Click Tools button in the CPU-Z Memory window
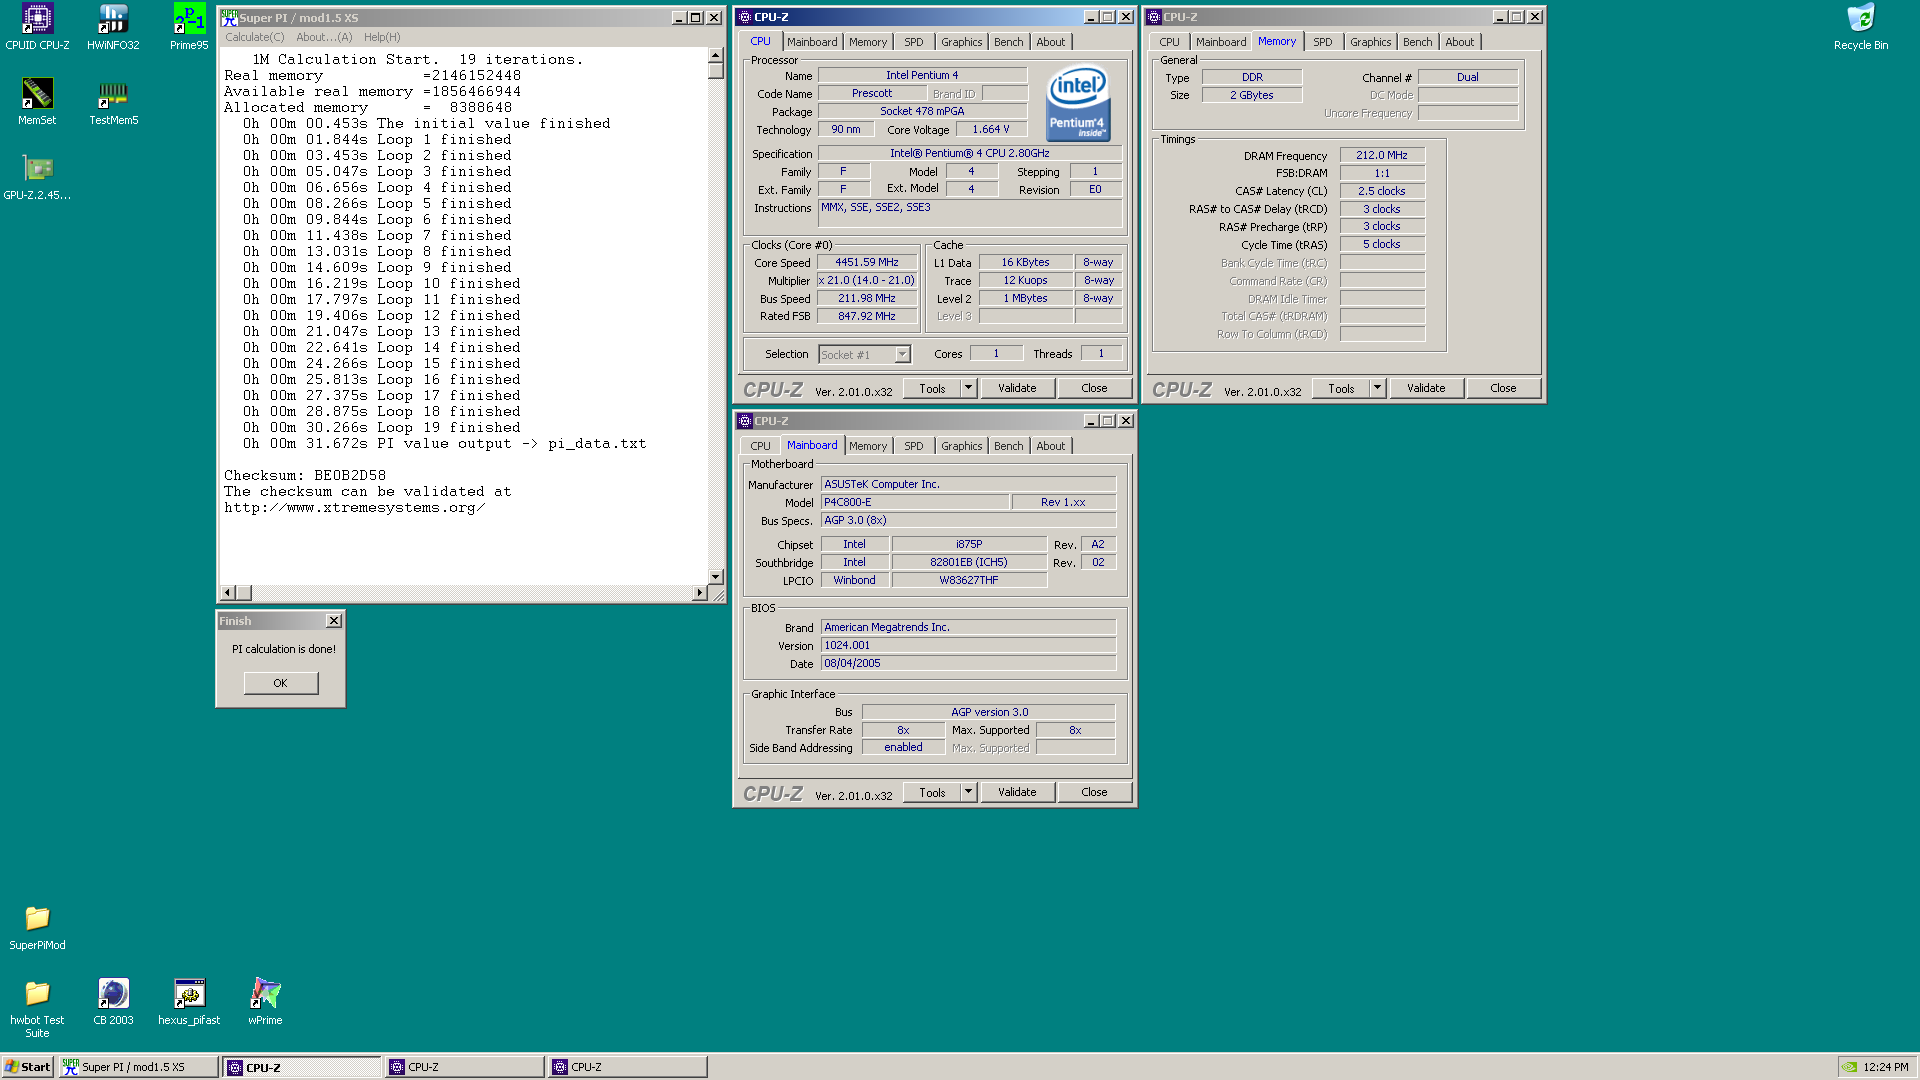Screen dimensions: 1920x1080 tap(1341, 388)
